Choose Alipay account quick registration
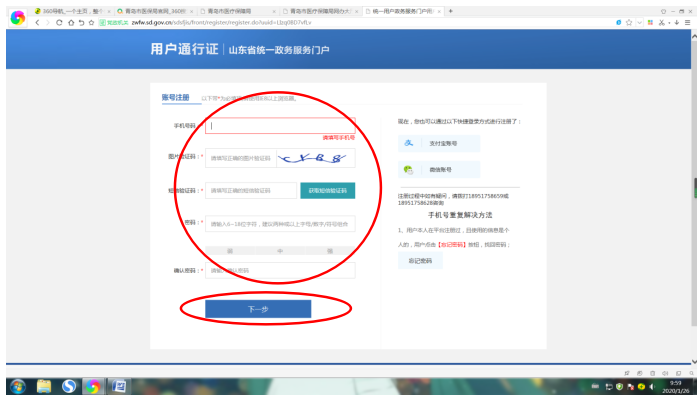This screenshot has height=396, width=697. (439, 144)
